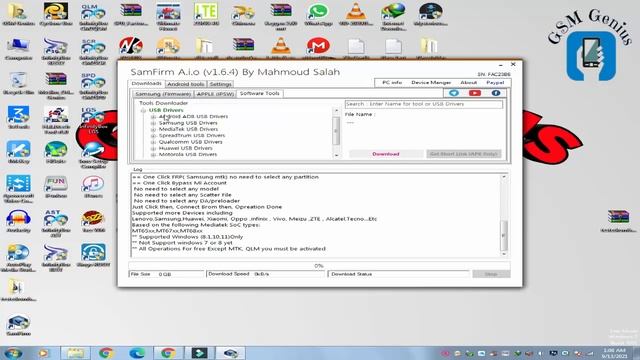
Task: Open the Windows Start menu
Action: 13,353
